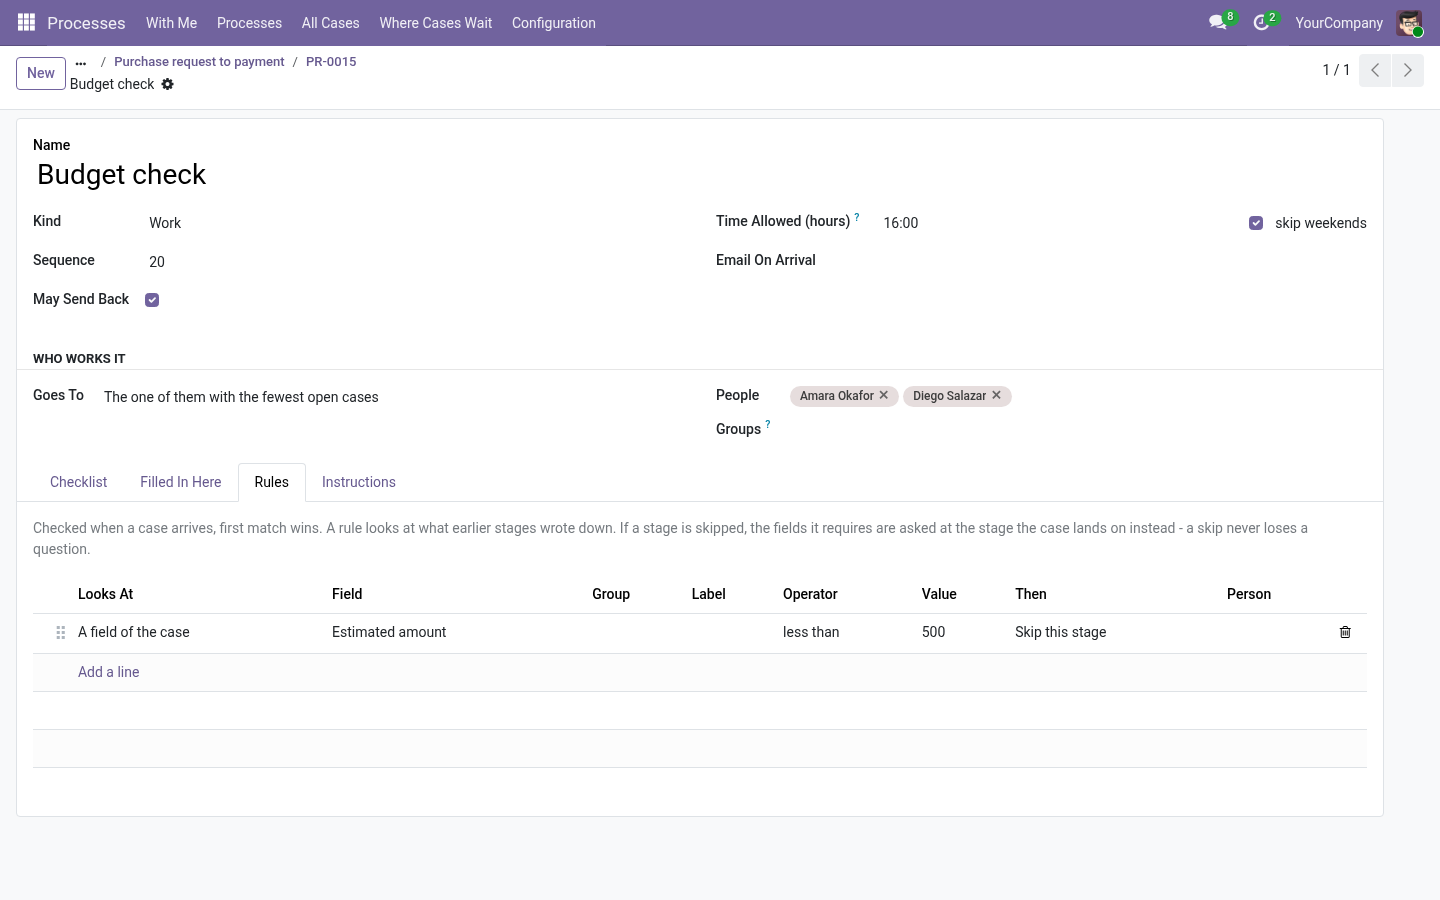Switch to the Instructions tab
The width and height of the screenshot is (1440, 900).
pyautogui.click(x=359, y=482)
